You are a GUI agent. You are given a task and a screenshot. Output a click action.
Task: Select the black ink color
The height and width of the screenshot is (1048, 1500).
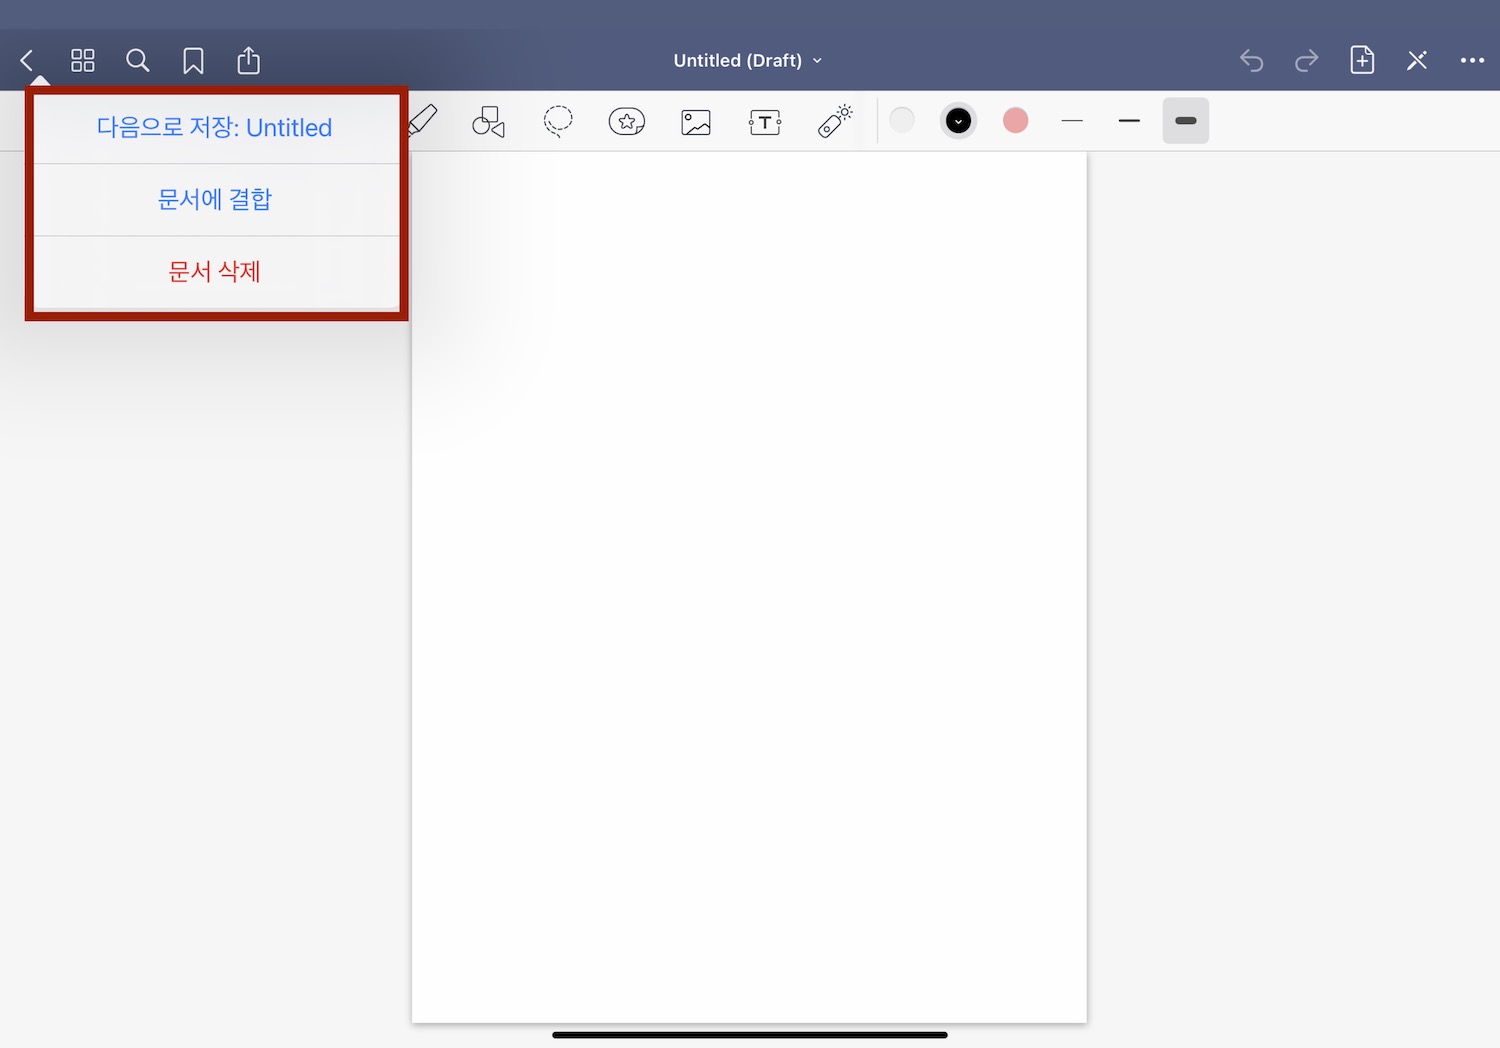click(x=958, y=120)
